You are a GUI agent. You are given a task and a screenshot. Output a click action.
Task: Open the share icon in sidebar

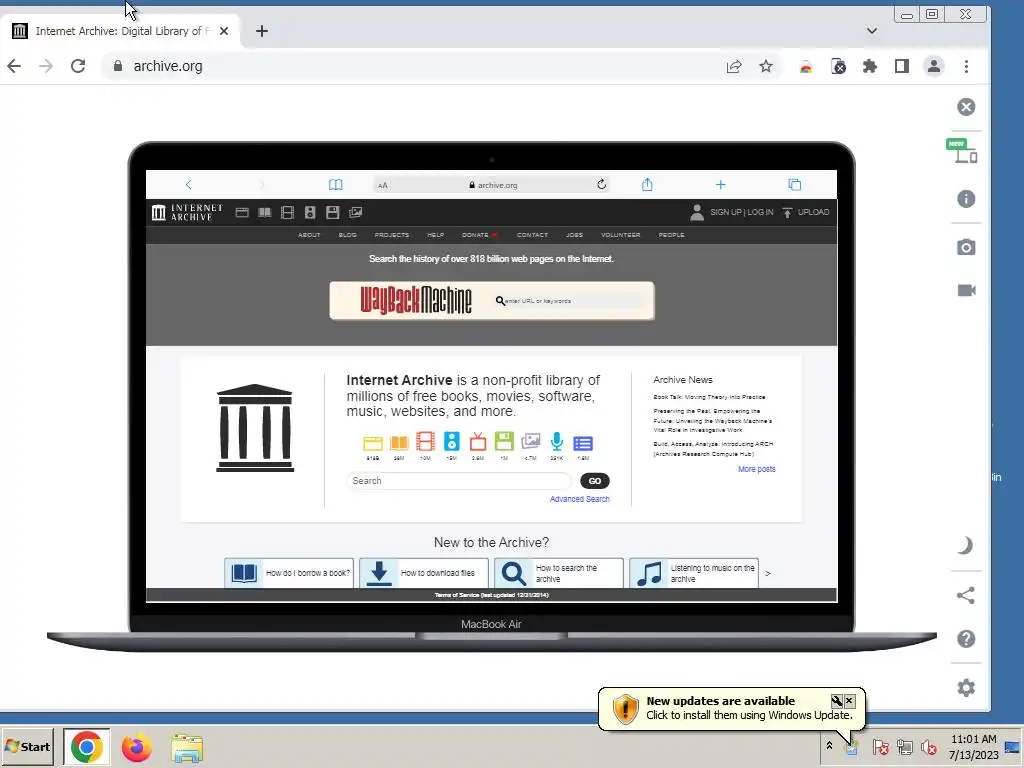(x=965, y=595)
